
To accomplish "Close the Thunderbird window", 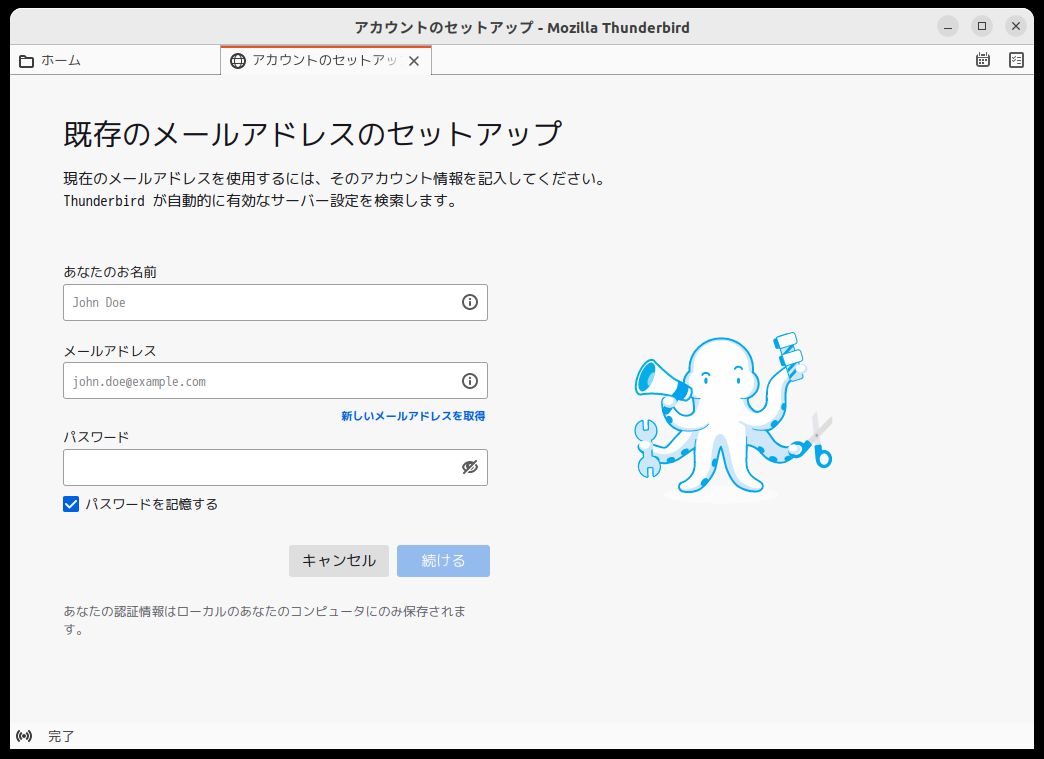I will (x=1015, y=27).
